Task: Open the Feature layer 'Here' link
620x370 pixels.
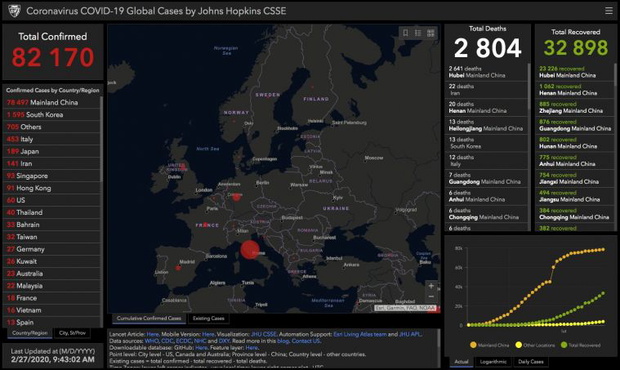Action: (x=251, y=348)
